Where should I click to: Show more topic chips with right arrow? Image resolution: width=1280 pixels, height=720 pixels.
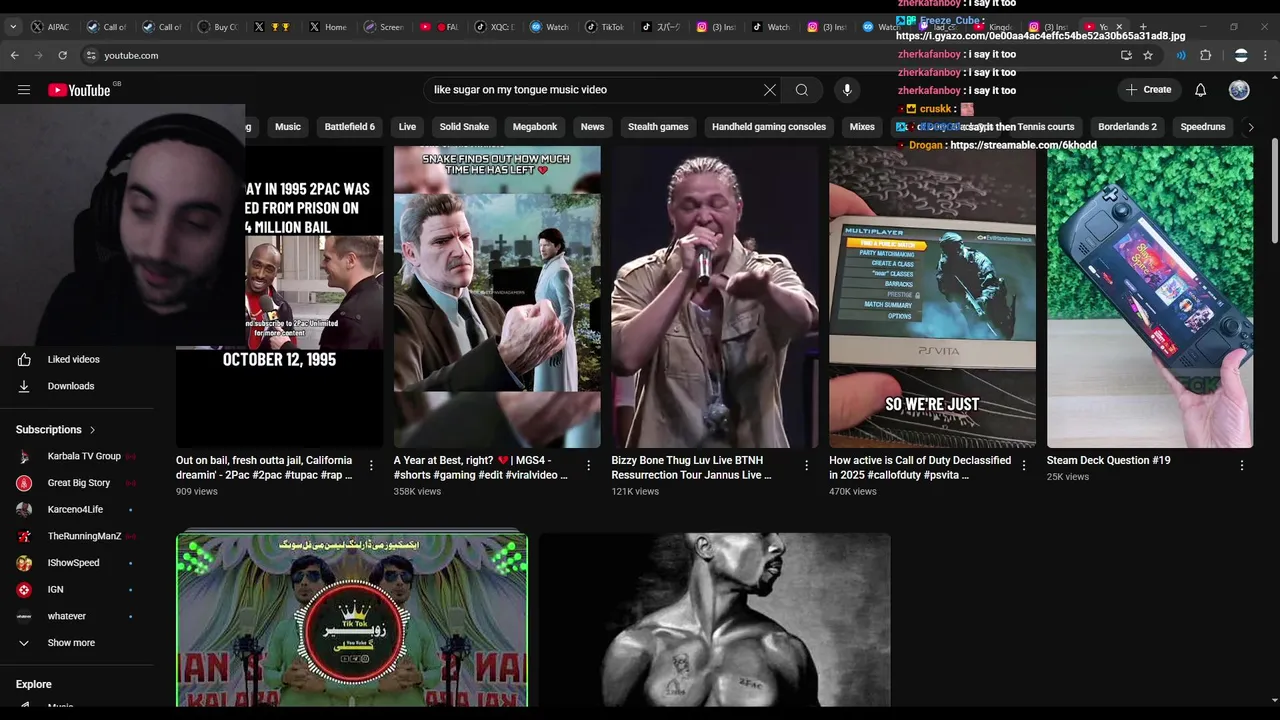point(1250,127)
